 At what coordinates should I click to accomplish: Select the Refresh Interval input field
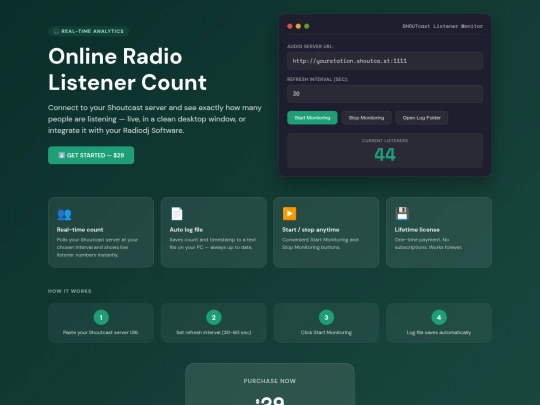click(385, 94)
